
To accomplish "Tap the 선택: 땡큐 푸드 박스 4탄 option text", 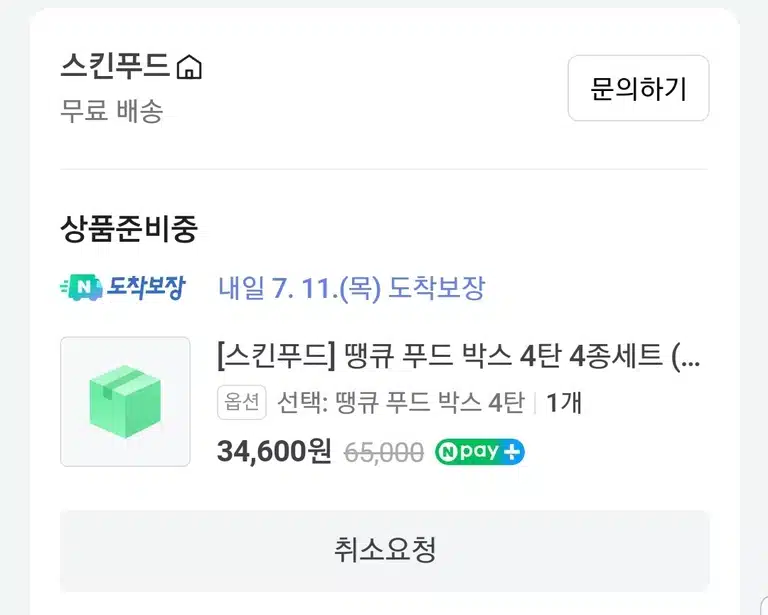I will tap(401, 402).
